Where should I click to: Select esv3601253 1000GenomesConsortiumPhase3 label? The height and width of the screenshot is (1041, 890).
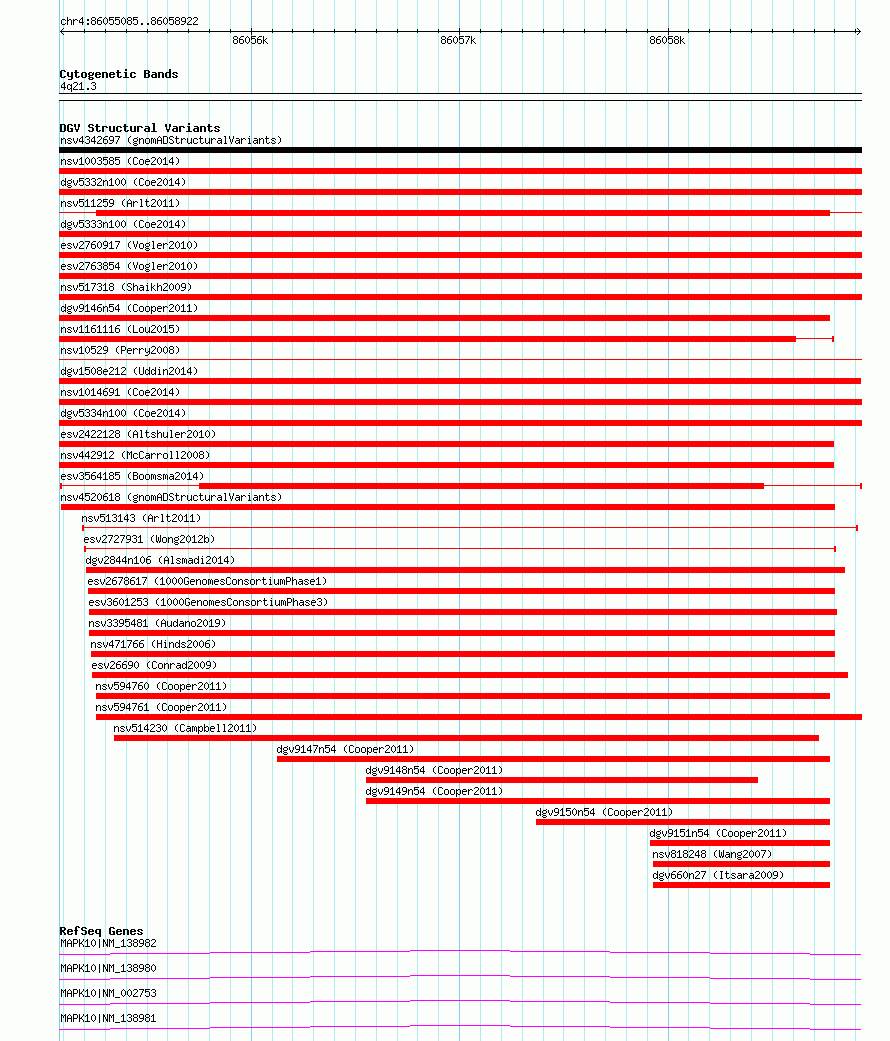(208, 602)
